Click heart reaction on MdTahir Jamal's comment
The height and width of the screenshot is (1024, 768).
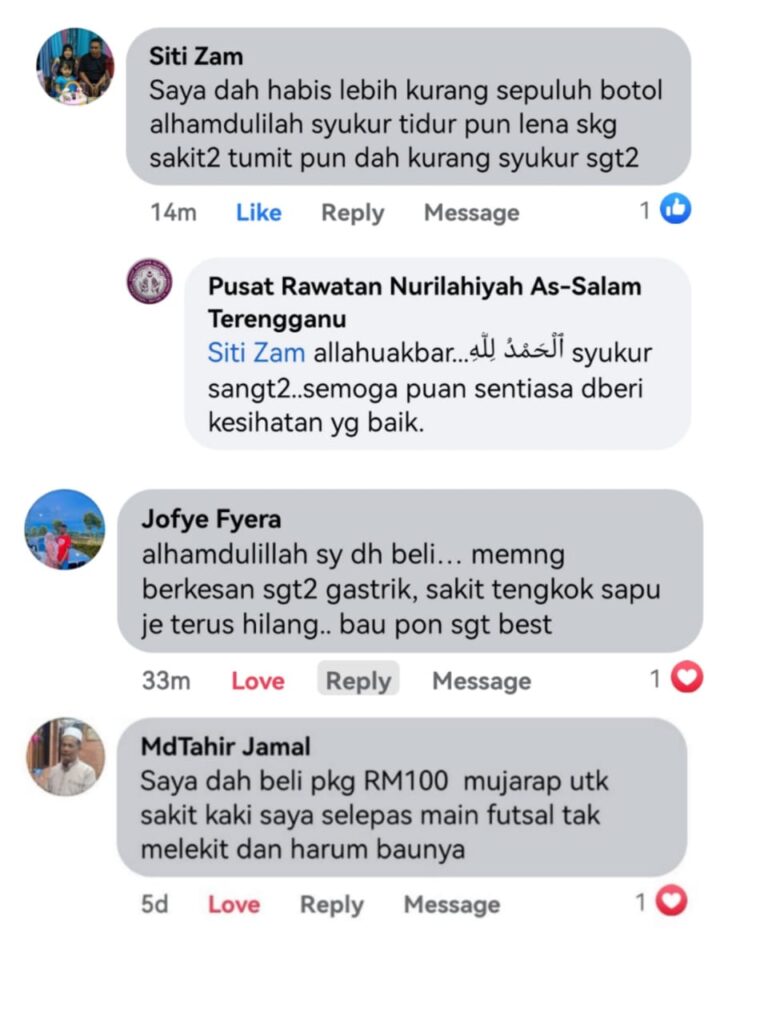671,901
